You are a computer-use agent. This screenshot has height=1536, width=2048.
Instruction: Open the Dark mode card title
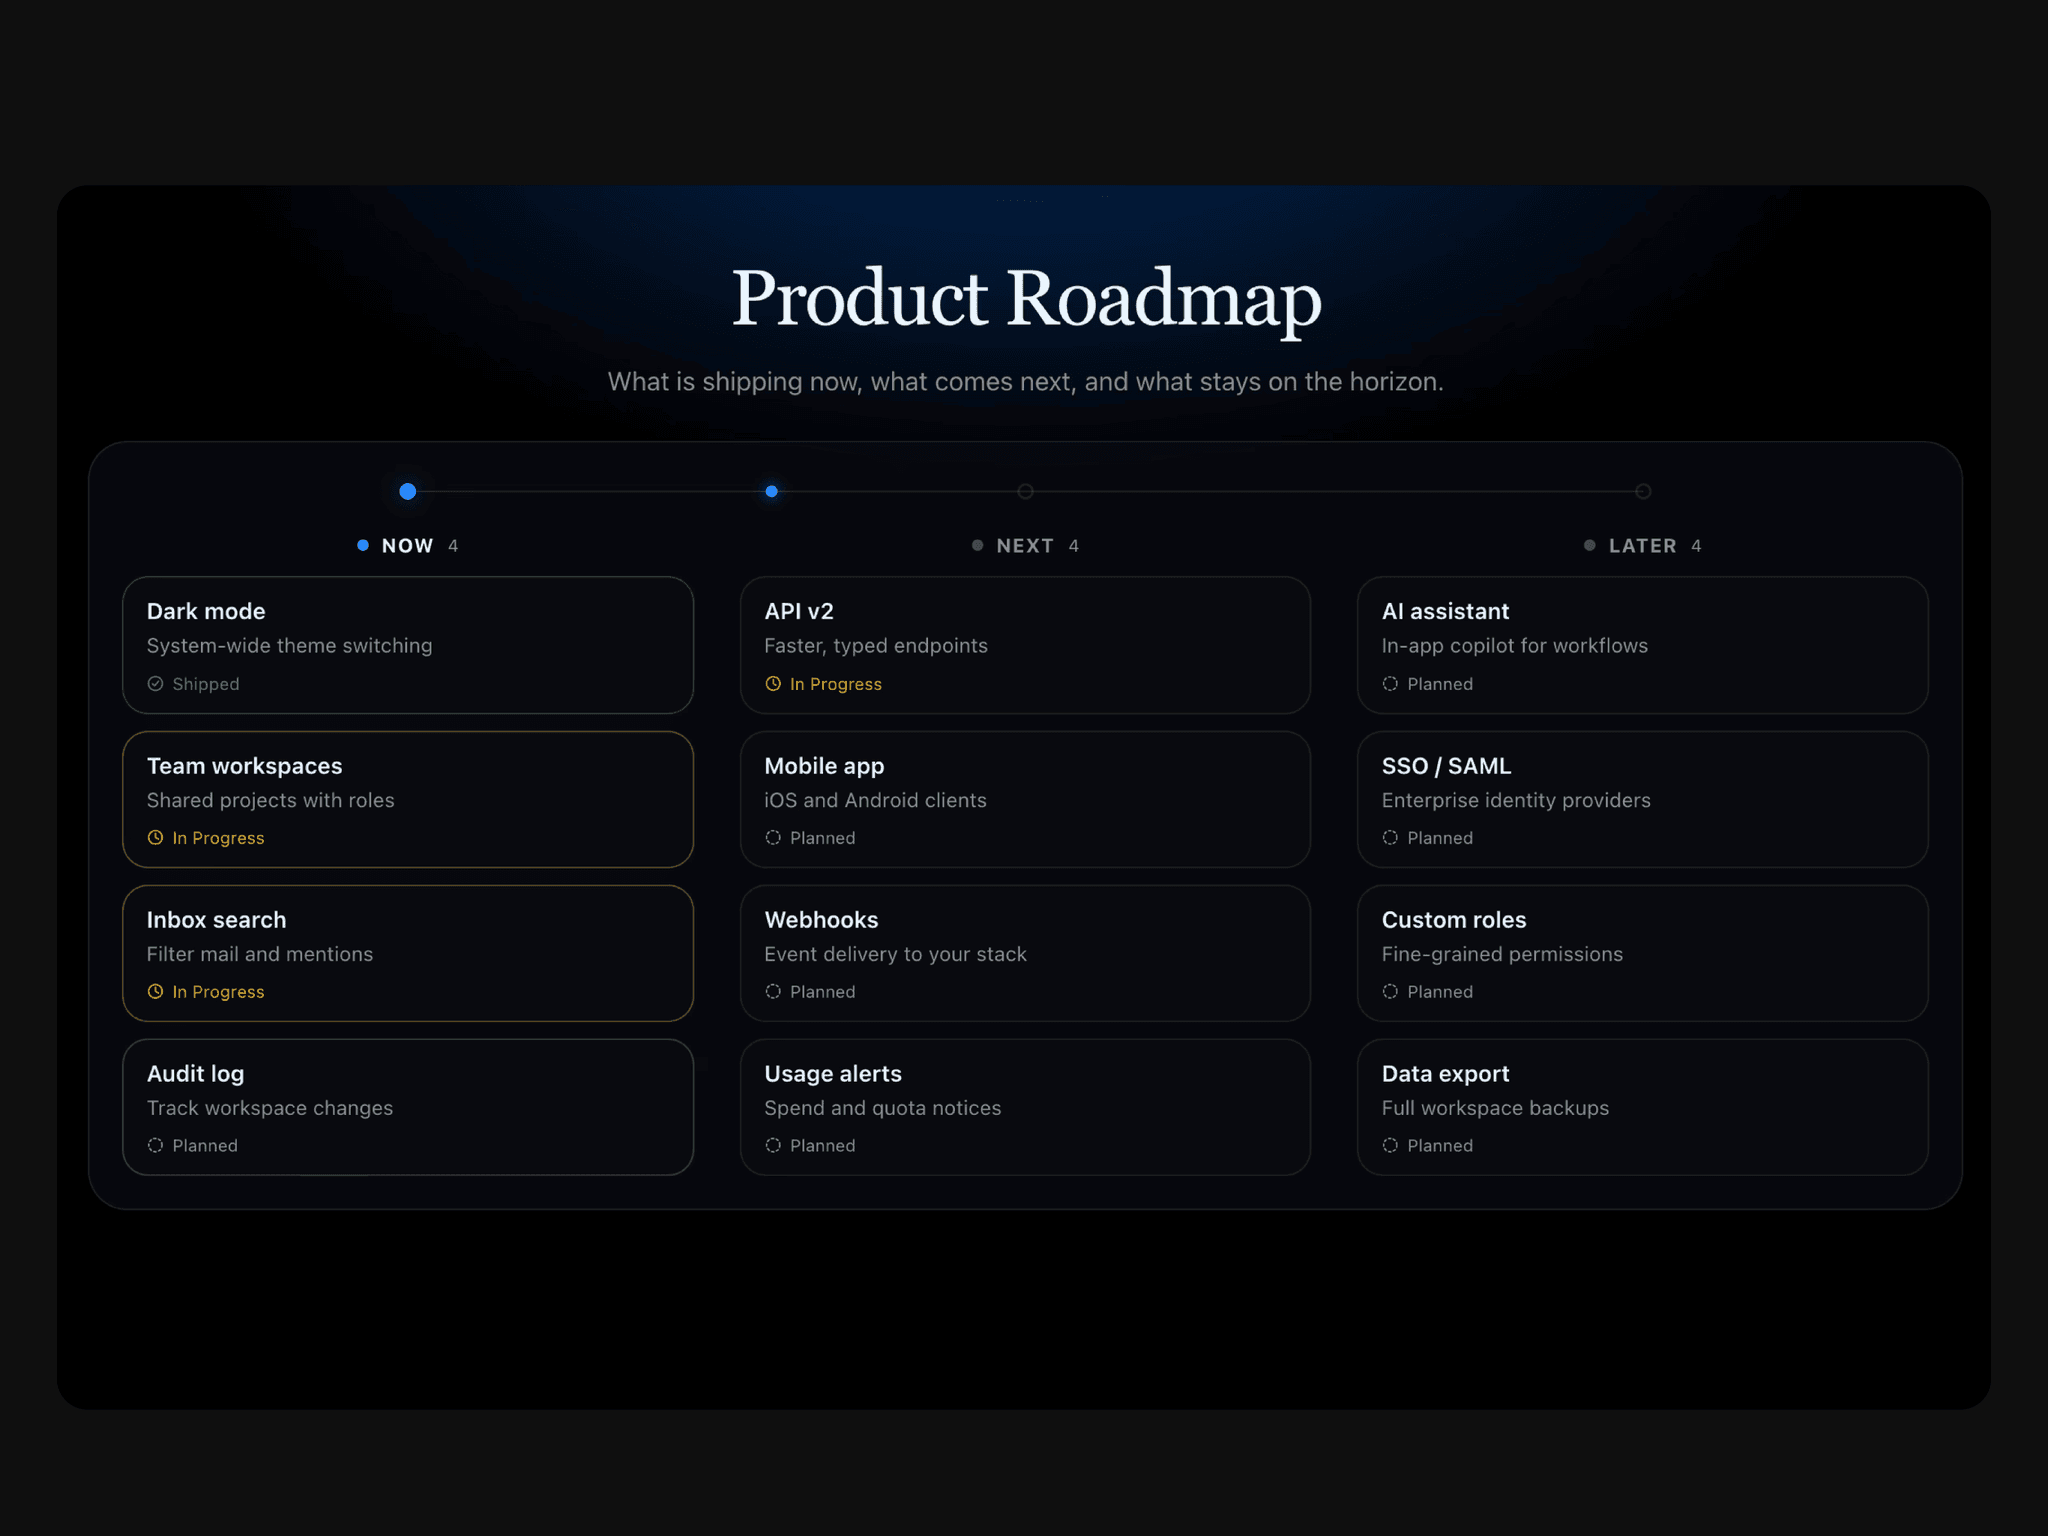point(206,611)
